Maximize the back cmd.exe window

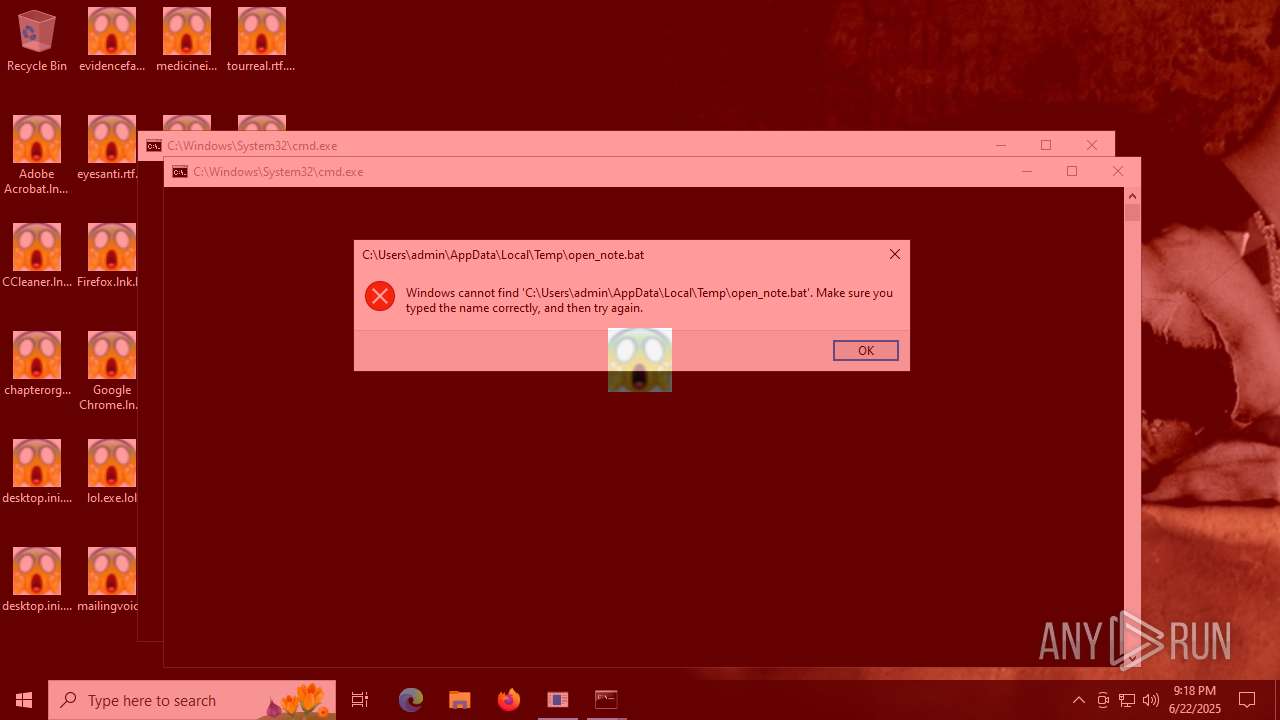tap(1046, 145)
